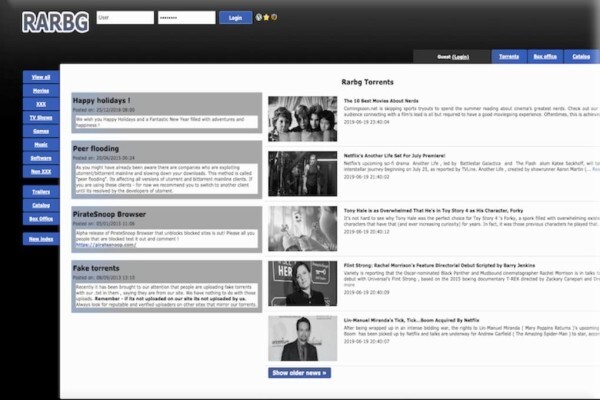
Task: Open Trailers from the sidebar
Action: pyautogui.click(x=41, y=191)
